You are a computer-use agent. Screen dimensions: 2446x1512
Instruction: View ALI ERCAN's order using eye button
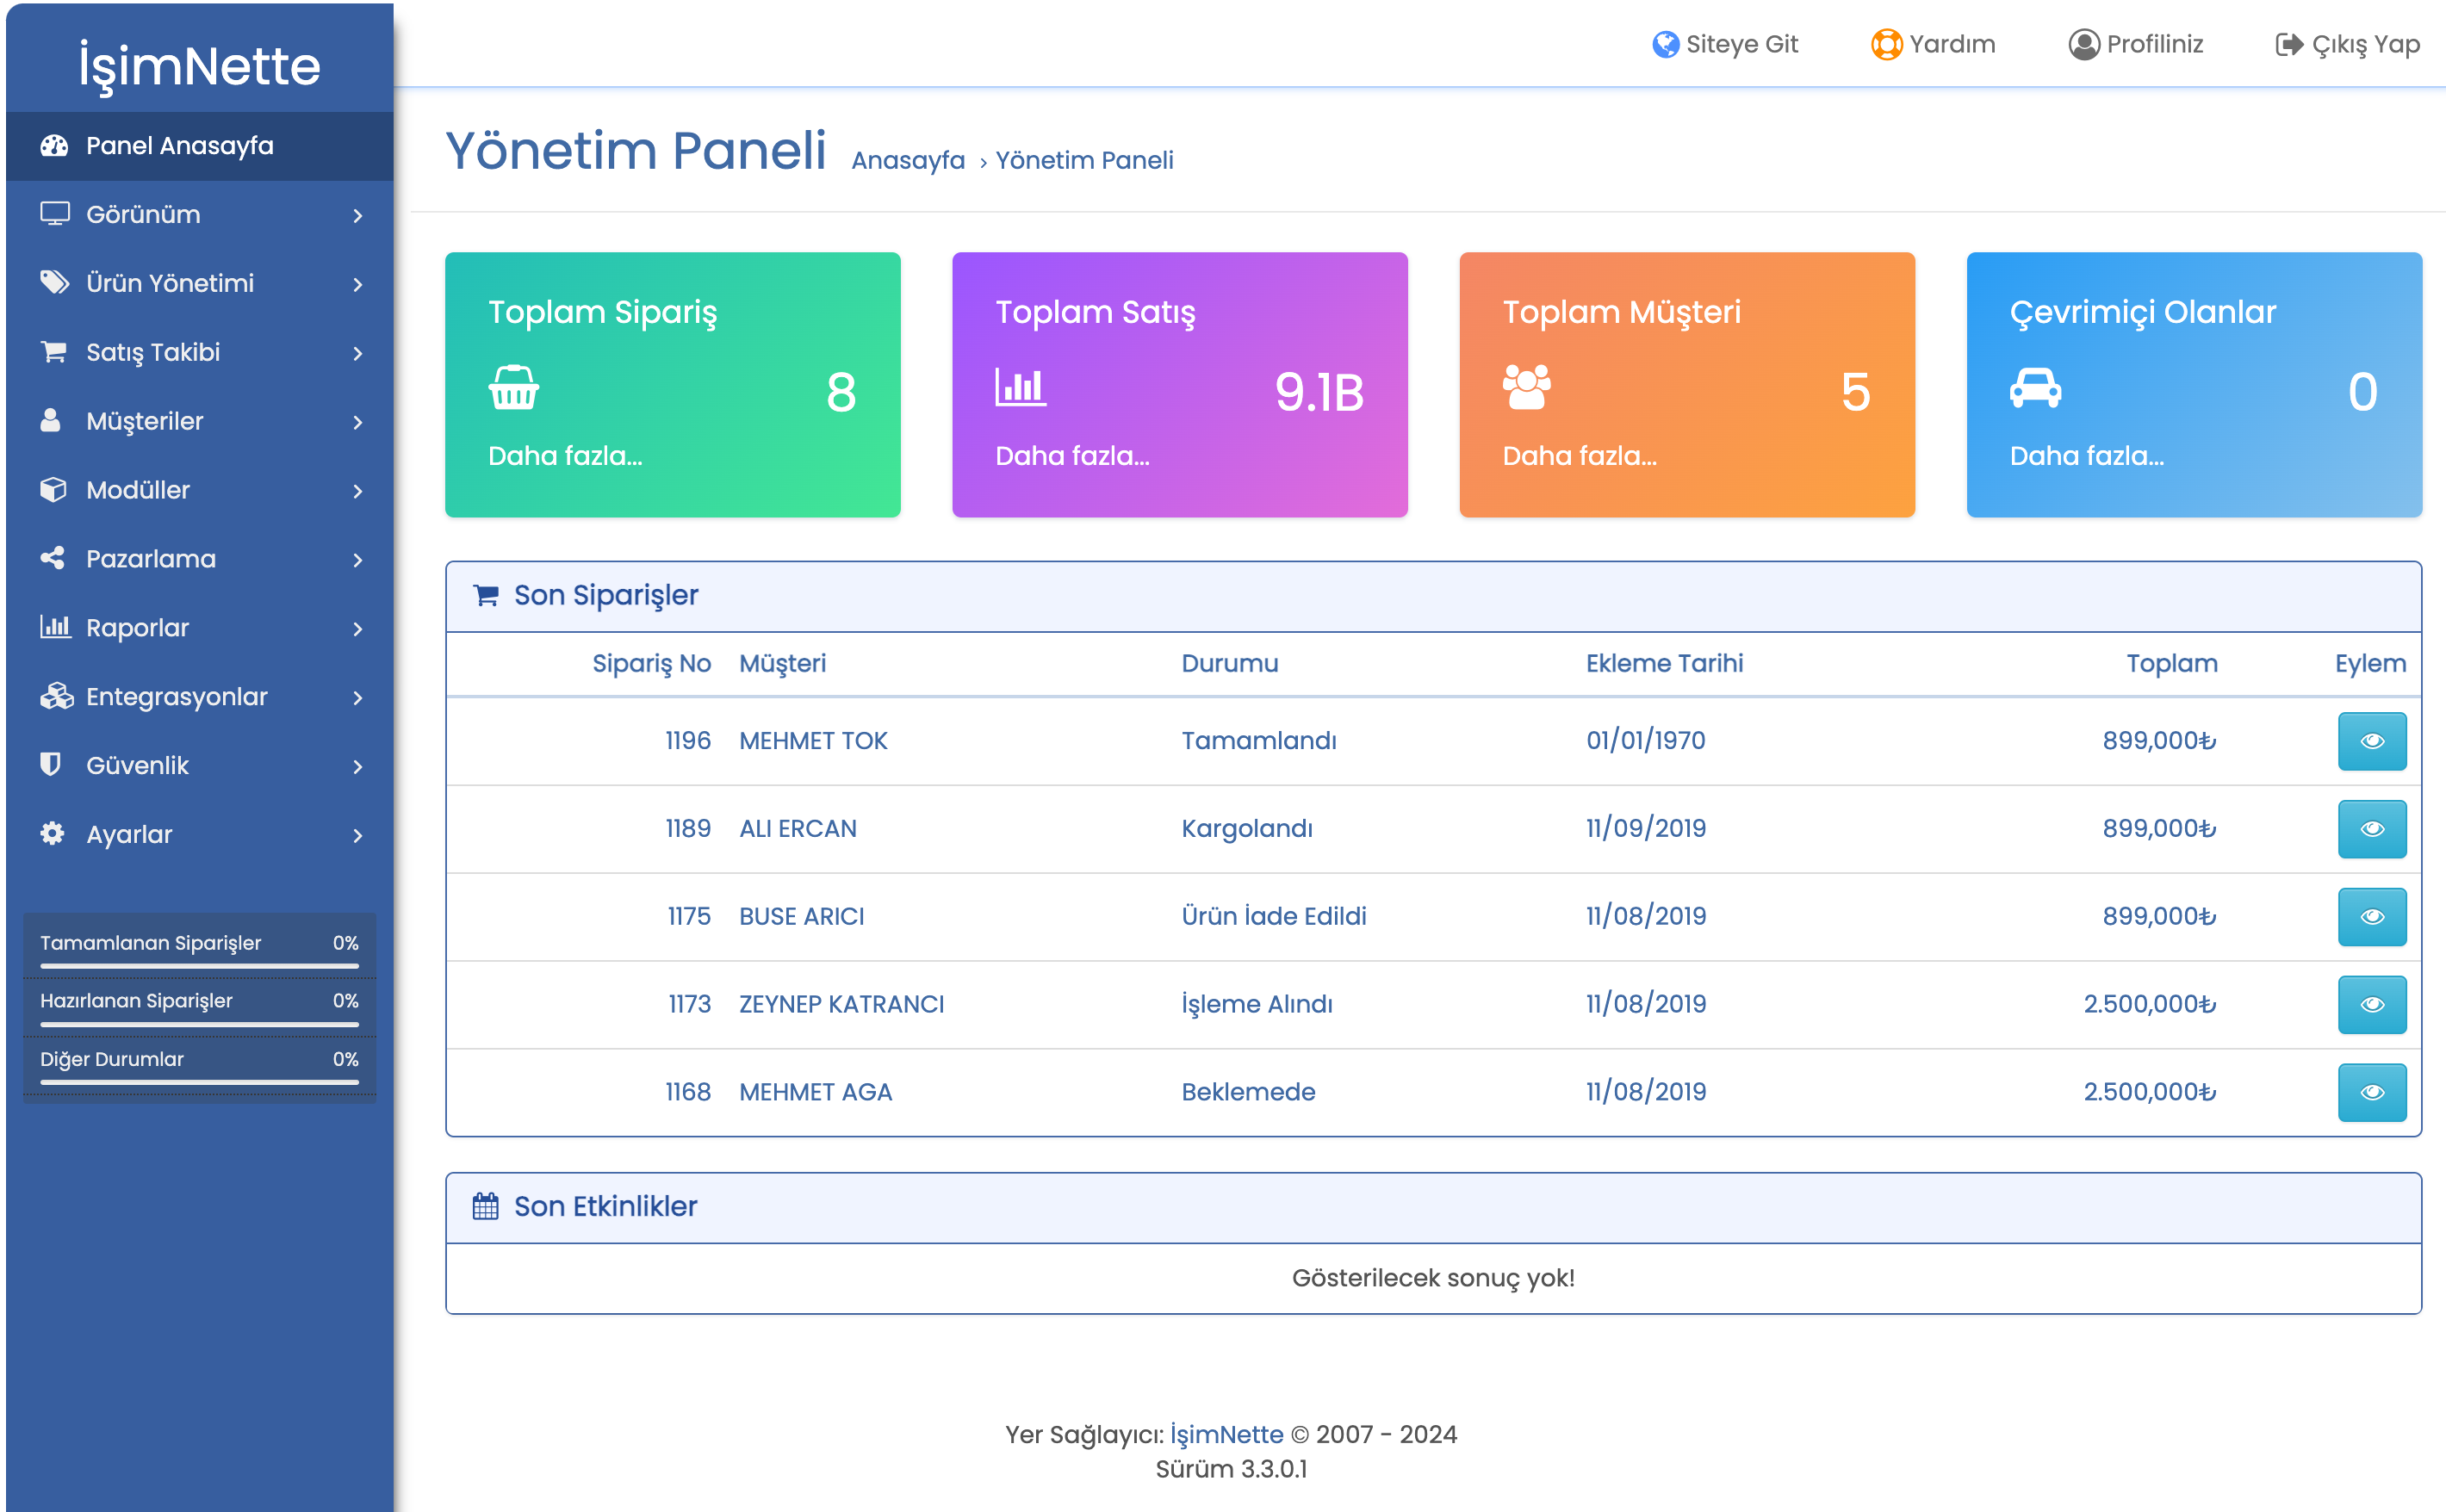pos(2371,829)
